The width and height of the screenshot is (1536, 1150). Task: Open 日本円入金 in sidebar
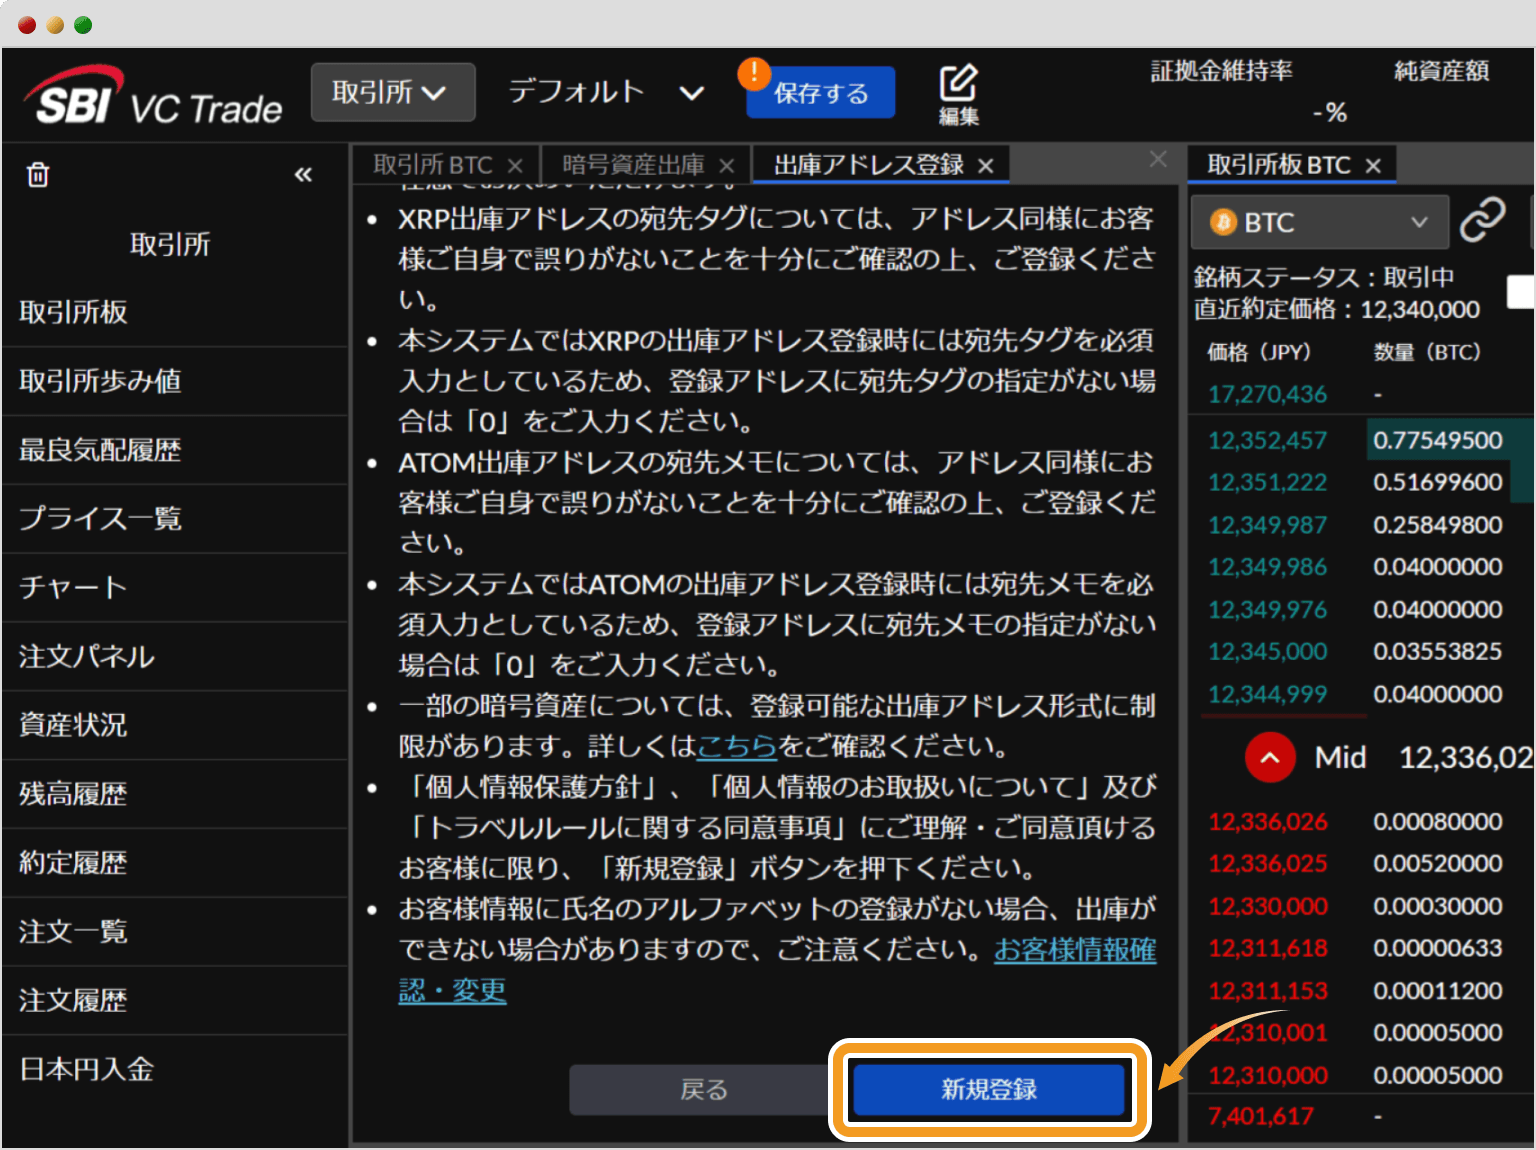tap(175, 1069)
